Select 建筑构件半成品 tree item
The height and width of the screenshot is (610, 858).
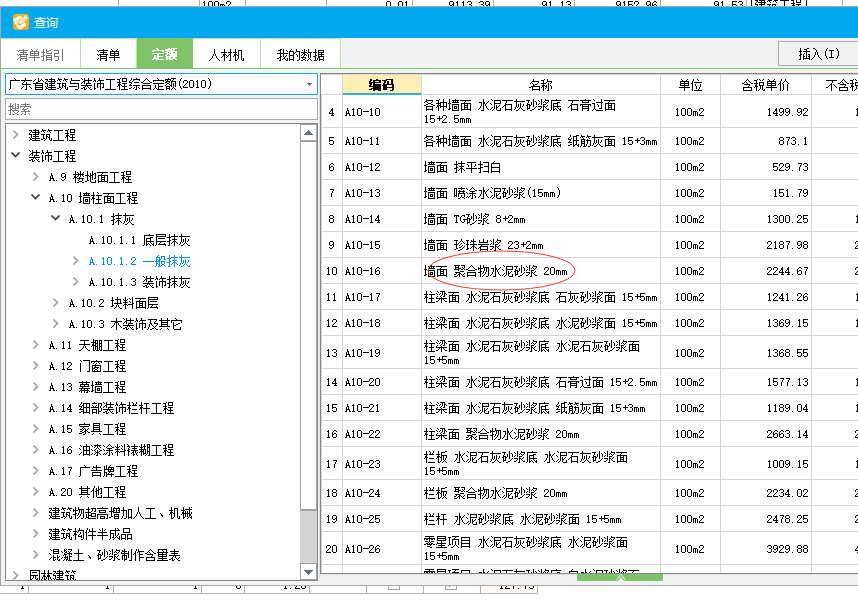(x=90, y=534)
